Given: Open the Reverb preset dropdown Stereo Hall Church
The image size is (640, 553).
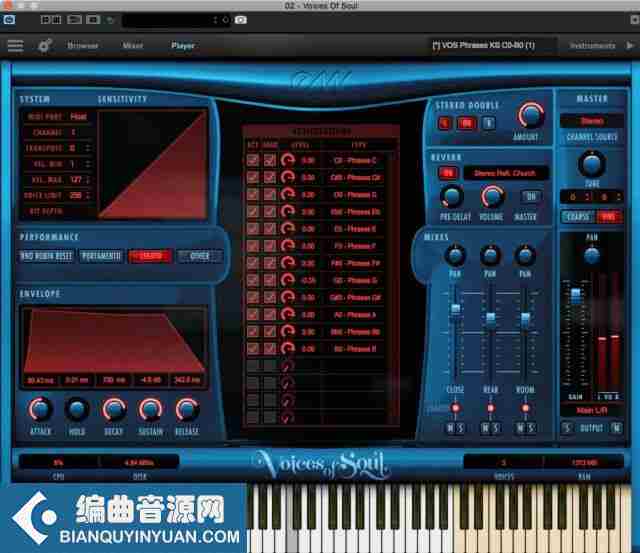Looking at the screenshot, I should pyautogui.click(x=504, y=173).
